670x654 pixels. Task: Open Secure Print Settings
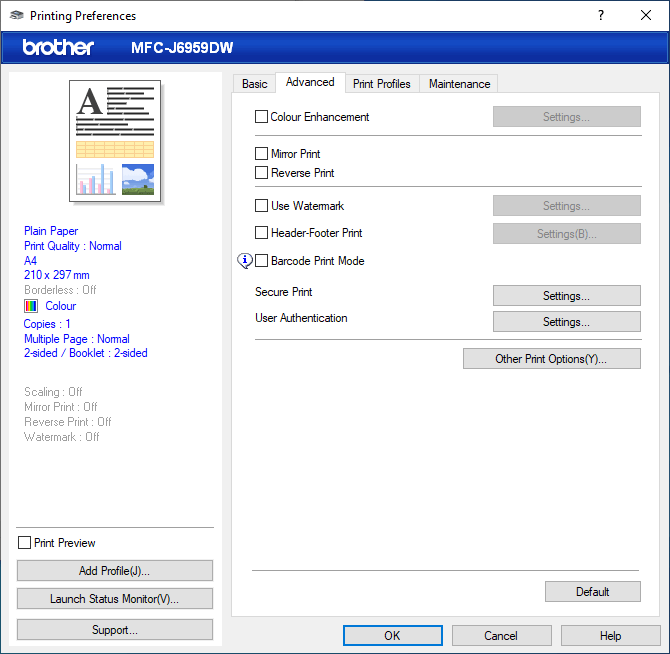566,296
